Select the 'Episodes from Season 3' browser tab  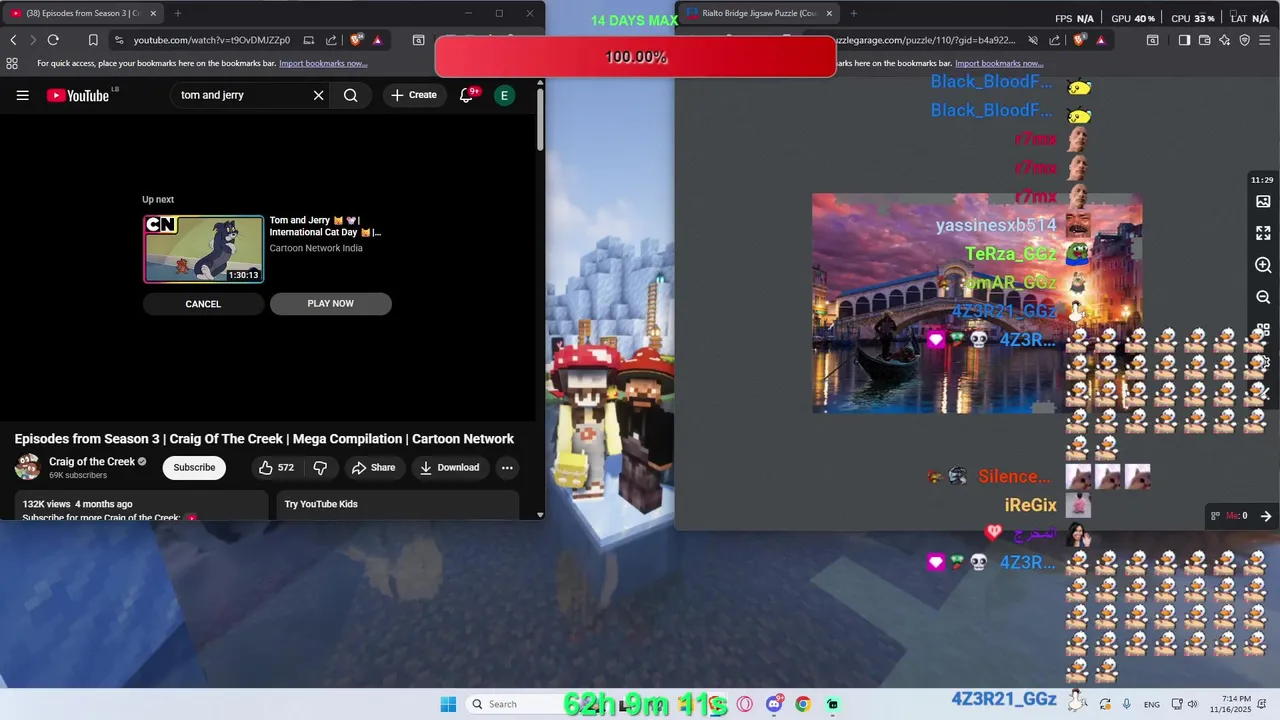(x=83, y=13)
